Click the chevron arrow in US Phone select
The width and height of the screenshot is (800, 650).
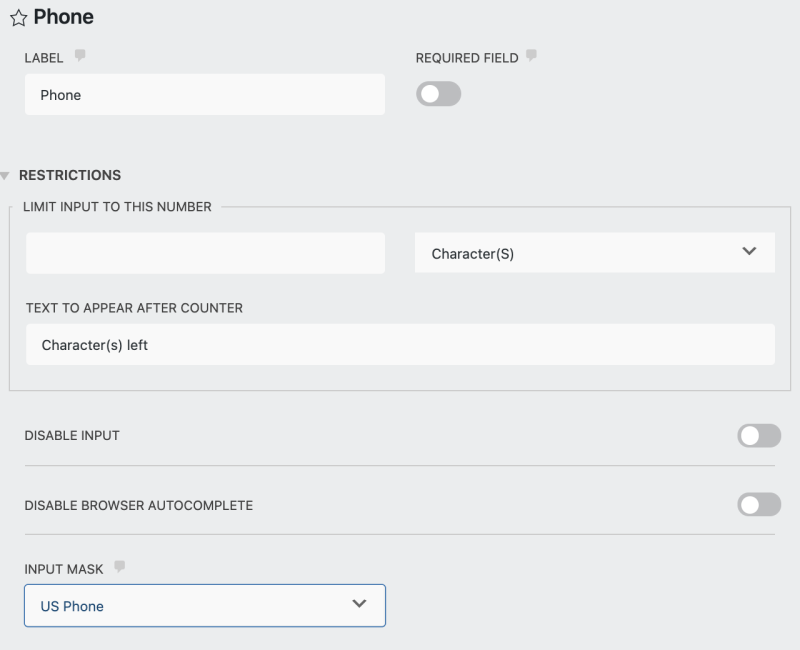pos(359,604)
